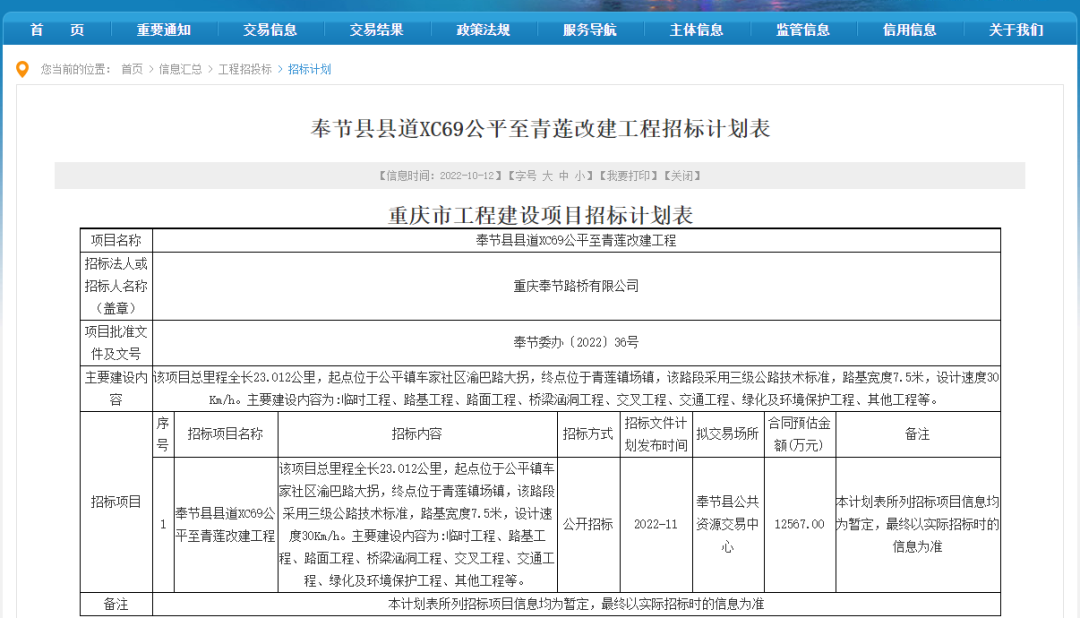Click the 12567.00 amount cell

pyautogui.click(x=799, y=524)
